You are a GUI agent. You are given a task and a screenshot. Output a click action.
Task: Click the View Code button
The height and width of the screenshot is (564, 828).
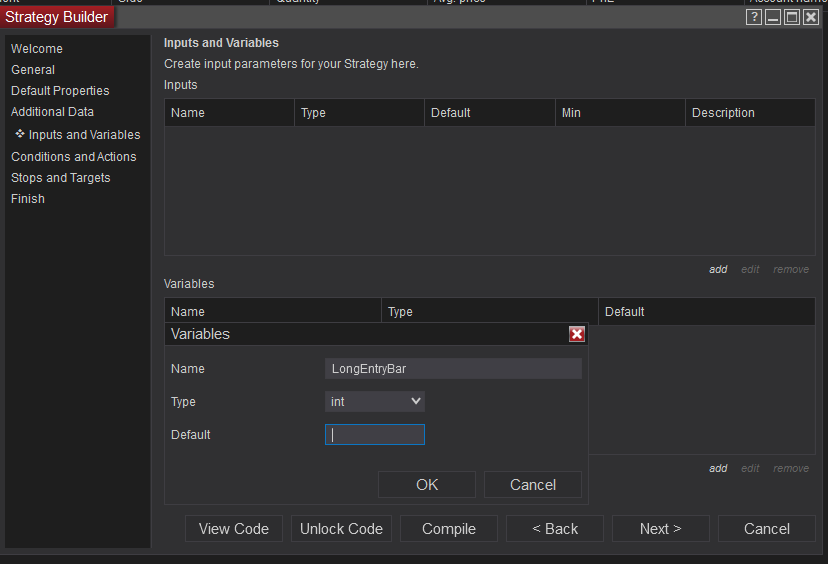pos(234,529)
